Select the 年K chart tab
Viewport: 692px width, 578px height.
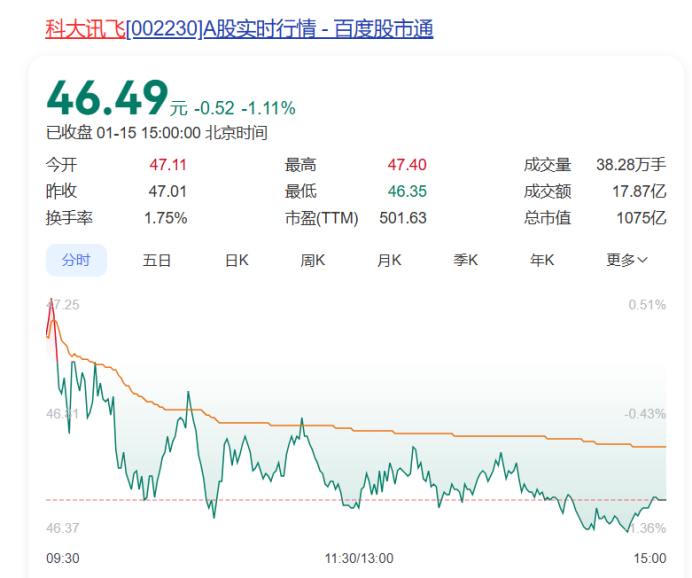pos(542,260)
